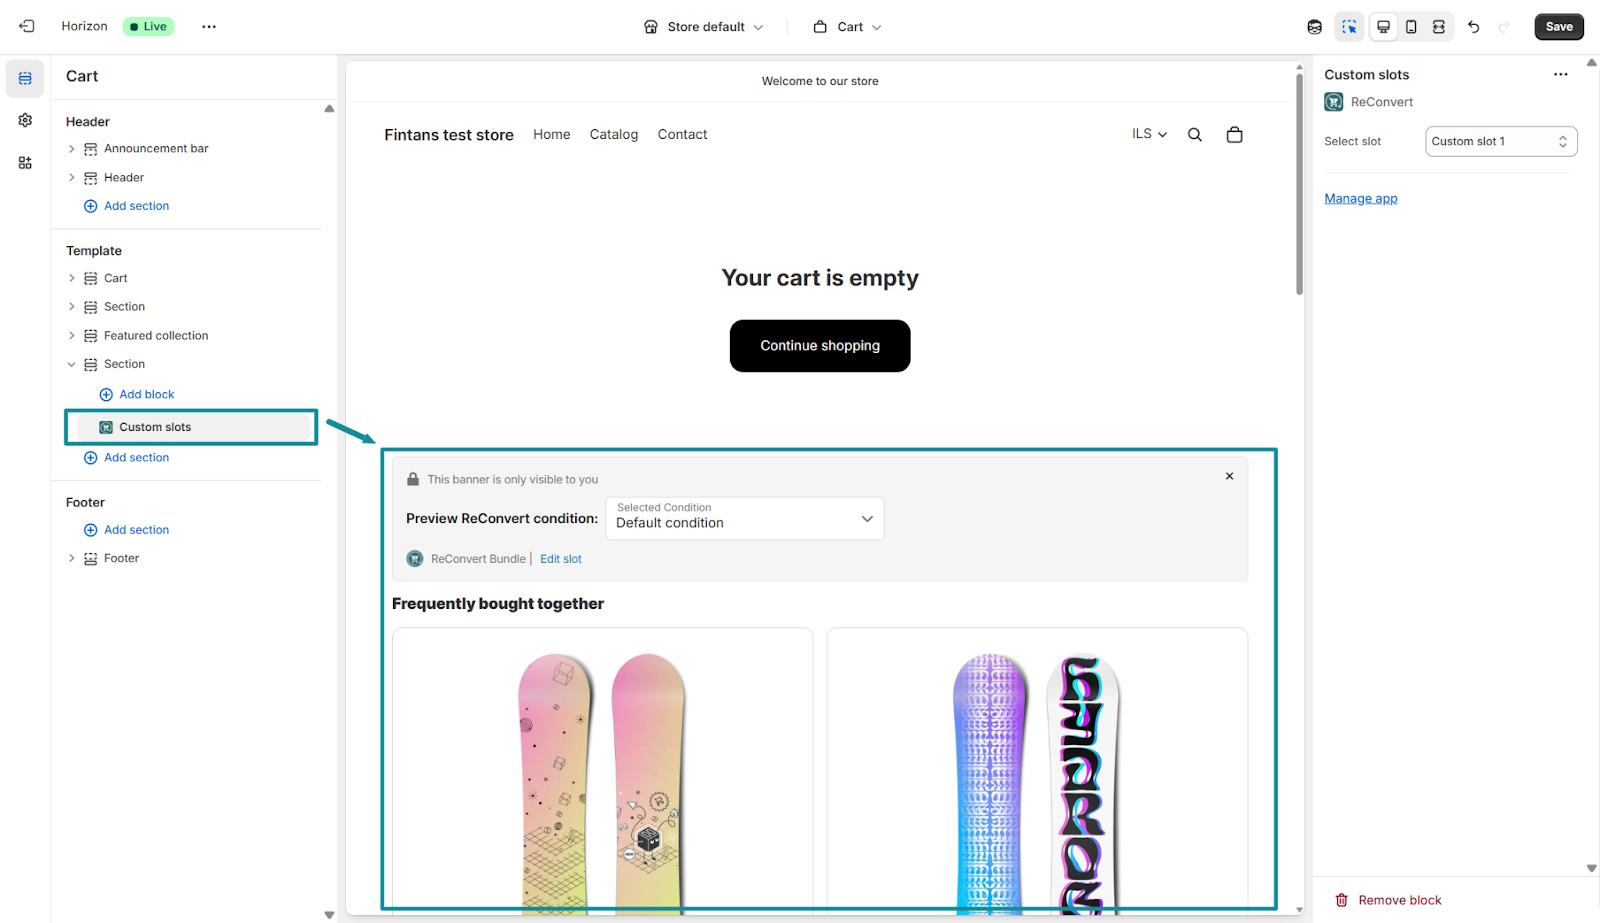Click the undo arrow icon
The height and width of the screenshot is (923, 1600).
point(1473,27)
